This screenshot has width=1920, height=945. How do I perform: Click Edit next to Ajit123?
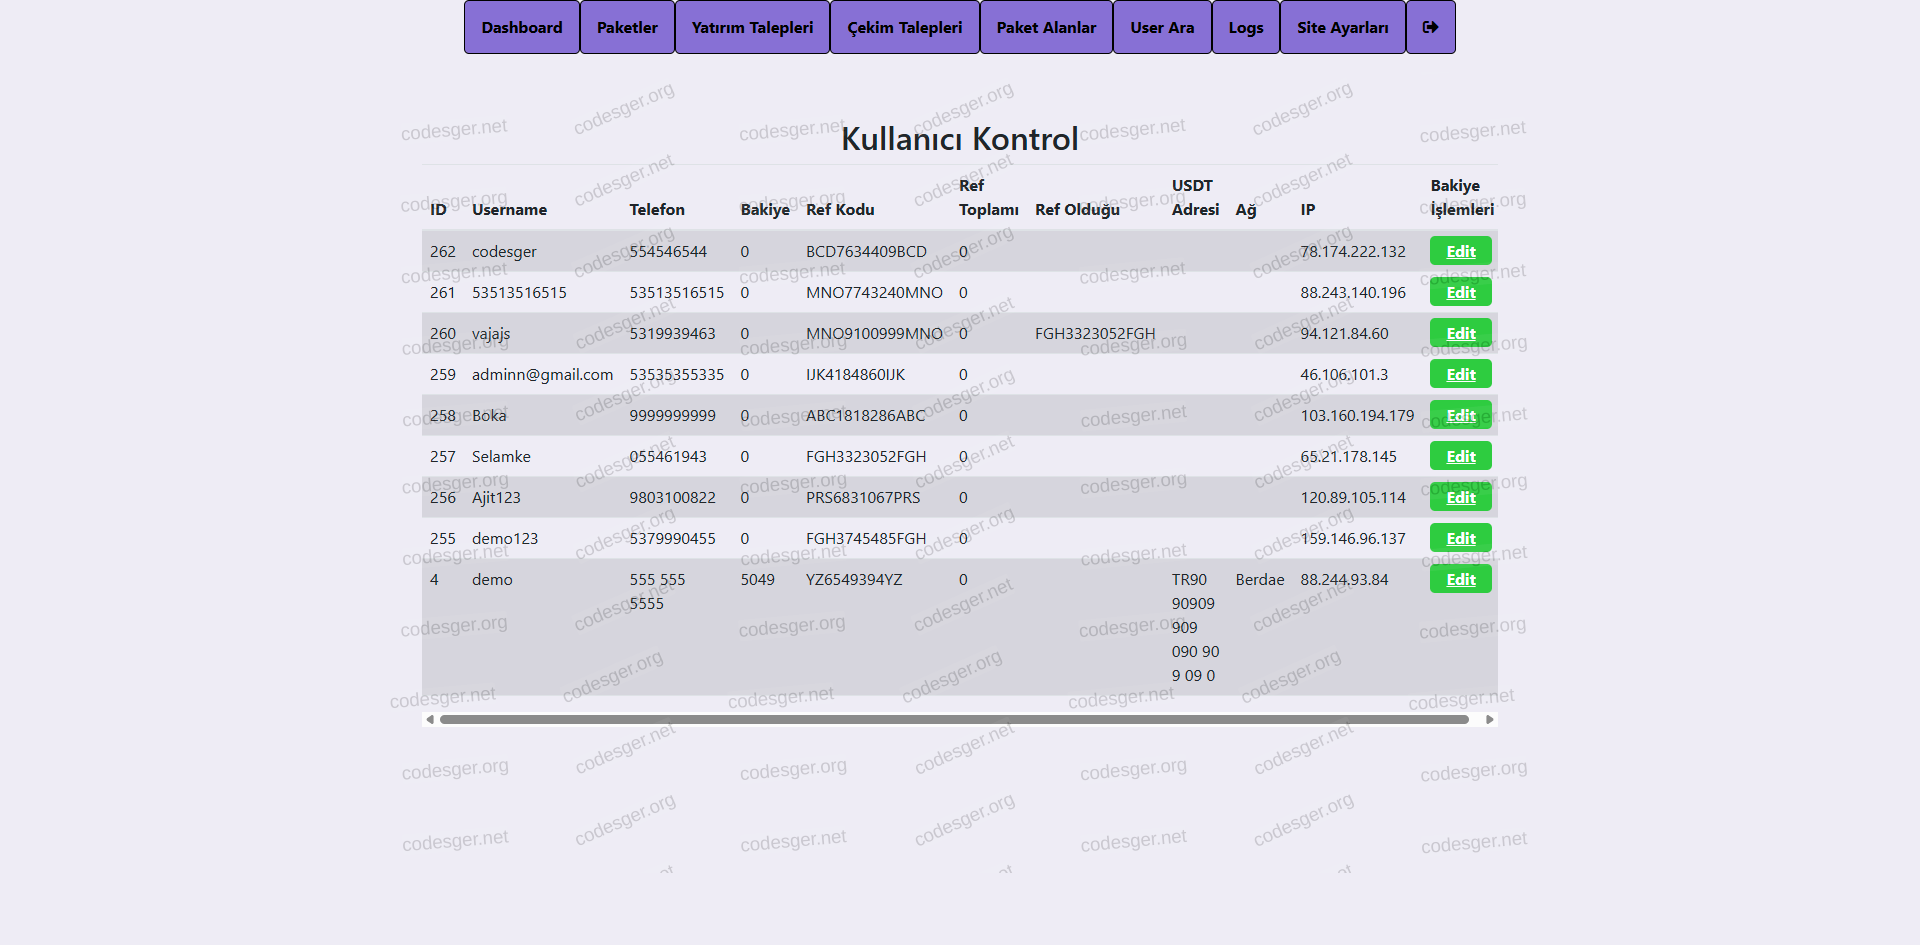click(x=1460, y=497)
